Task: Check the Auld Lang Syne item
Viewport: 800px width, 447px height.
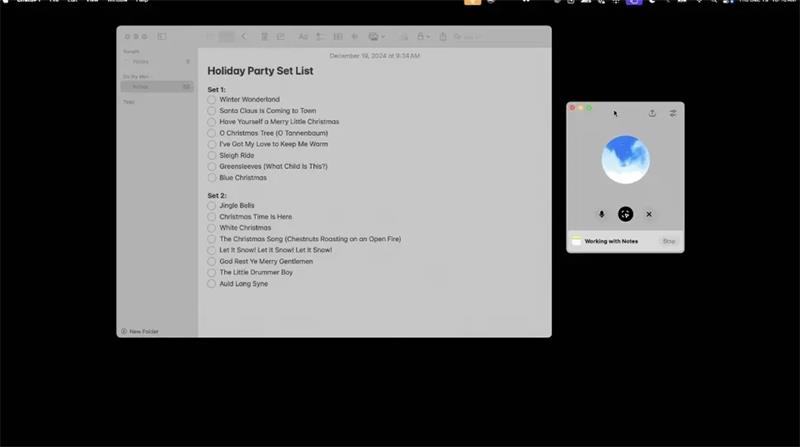Action: 212,284
